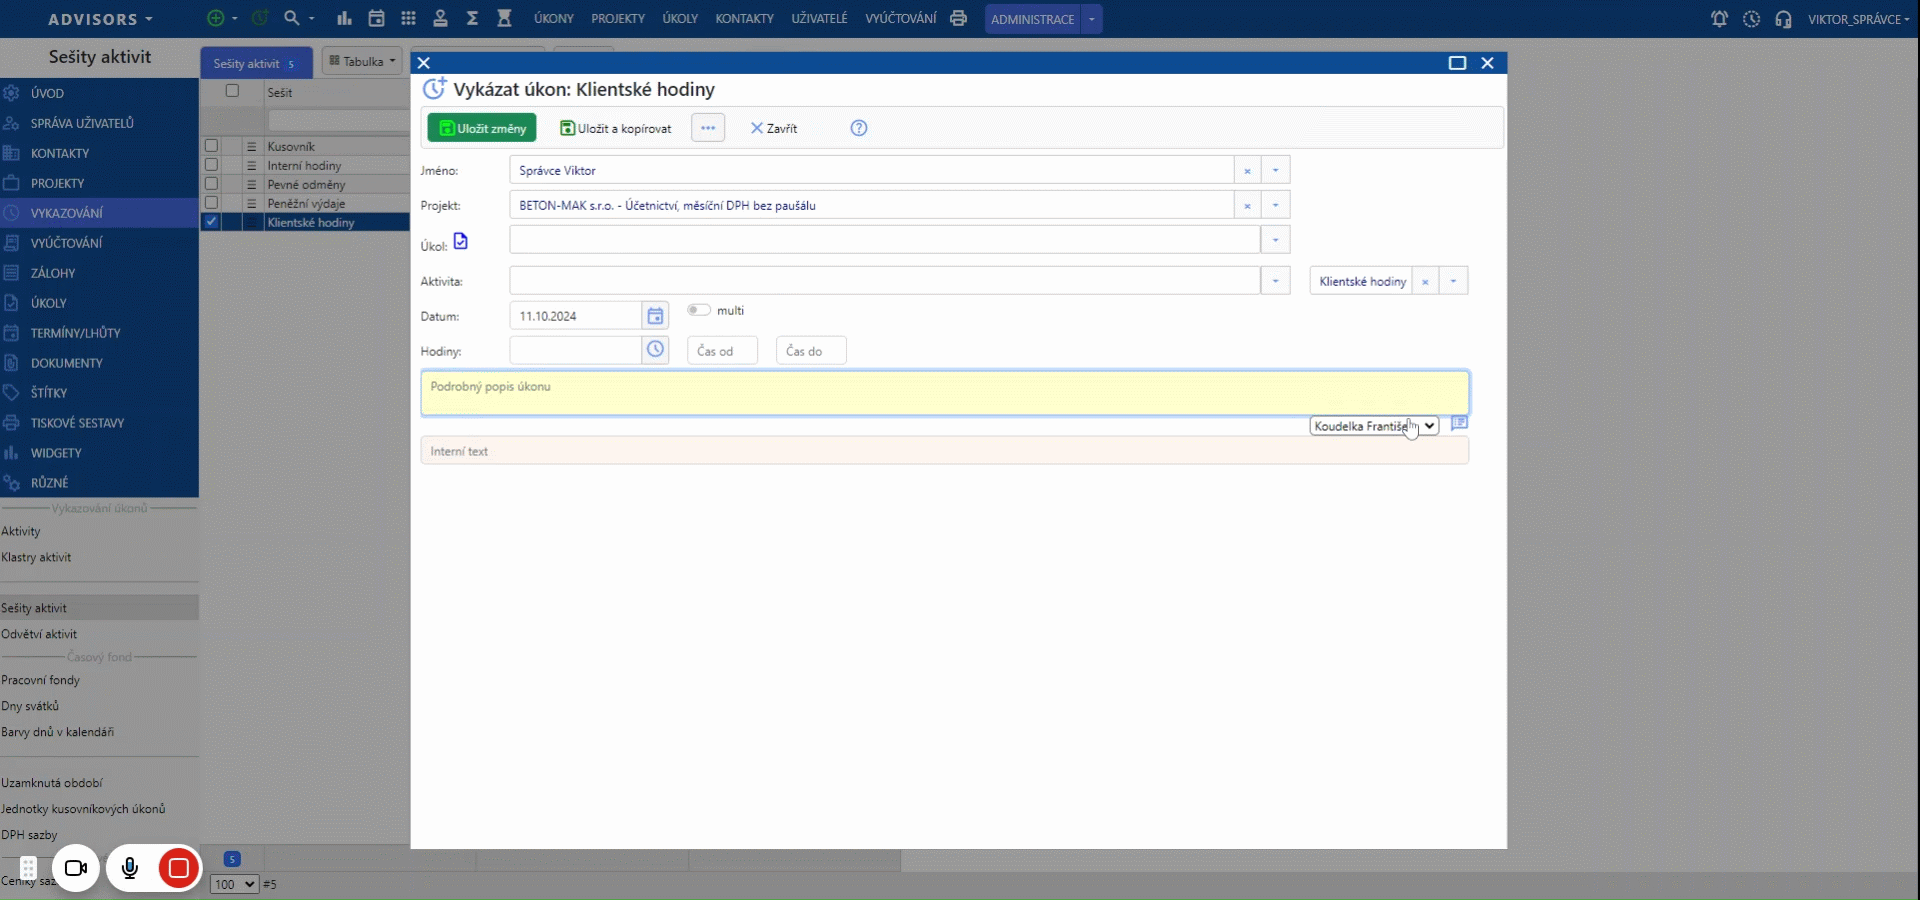Open the printer icon in the top bar
The height and width of the screenshot is (900, 1920).
[958, 18]
